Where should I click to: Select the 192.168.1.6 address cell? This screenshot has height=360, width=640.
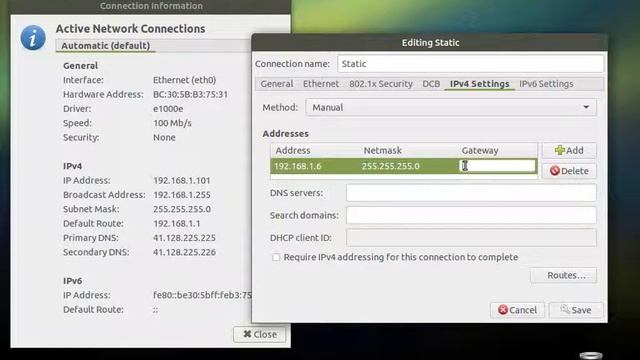click(298, 166)
